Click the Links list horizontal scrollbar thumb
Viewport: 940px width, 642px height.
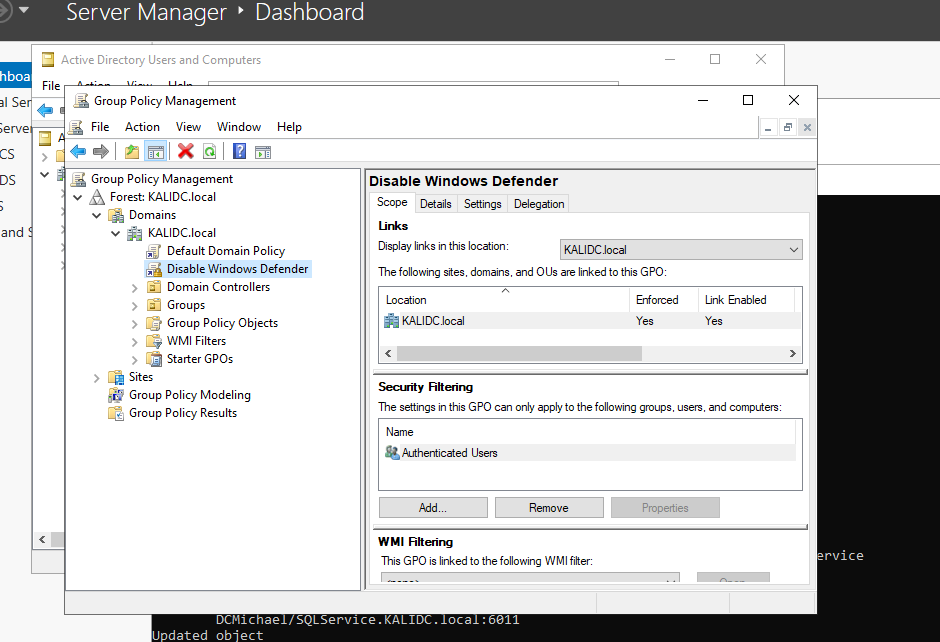519,354
